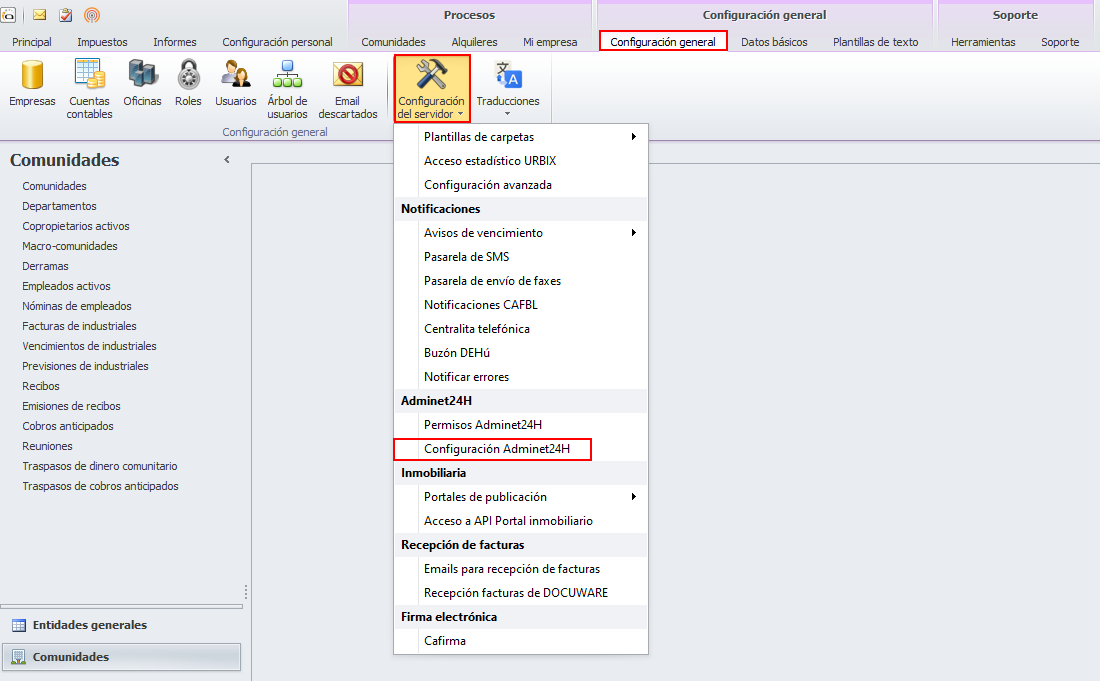Open Recibos in the sidebar
The width and height of the screenshot is (1100, 681).
(41, 386)
